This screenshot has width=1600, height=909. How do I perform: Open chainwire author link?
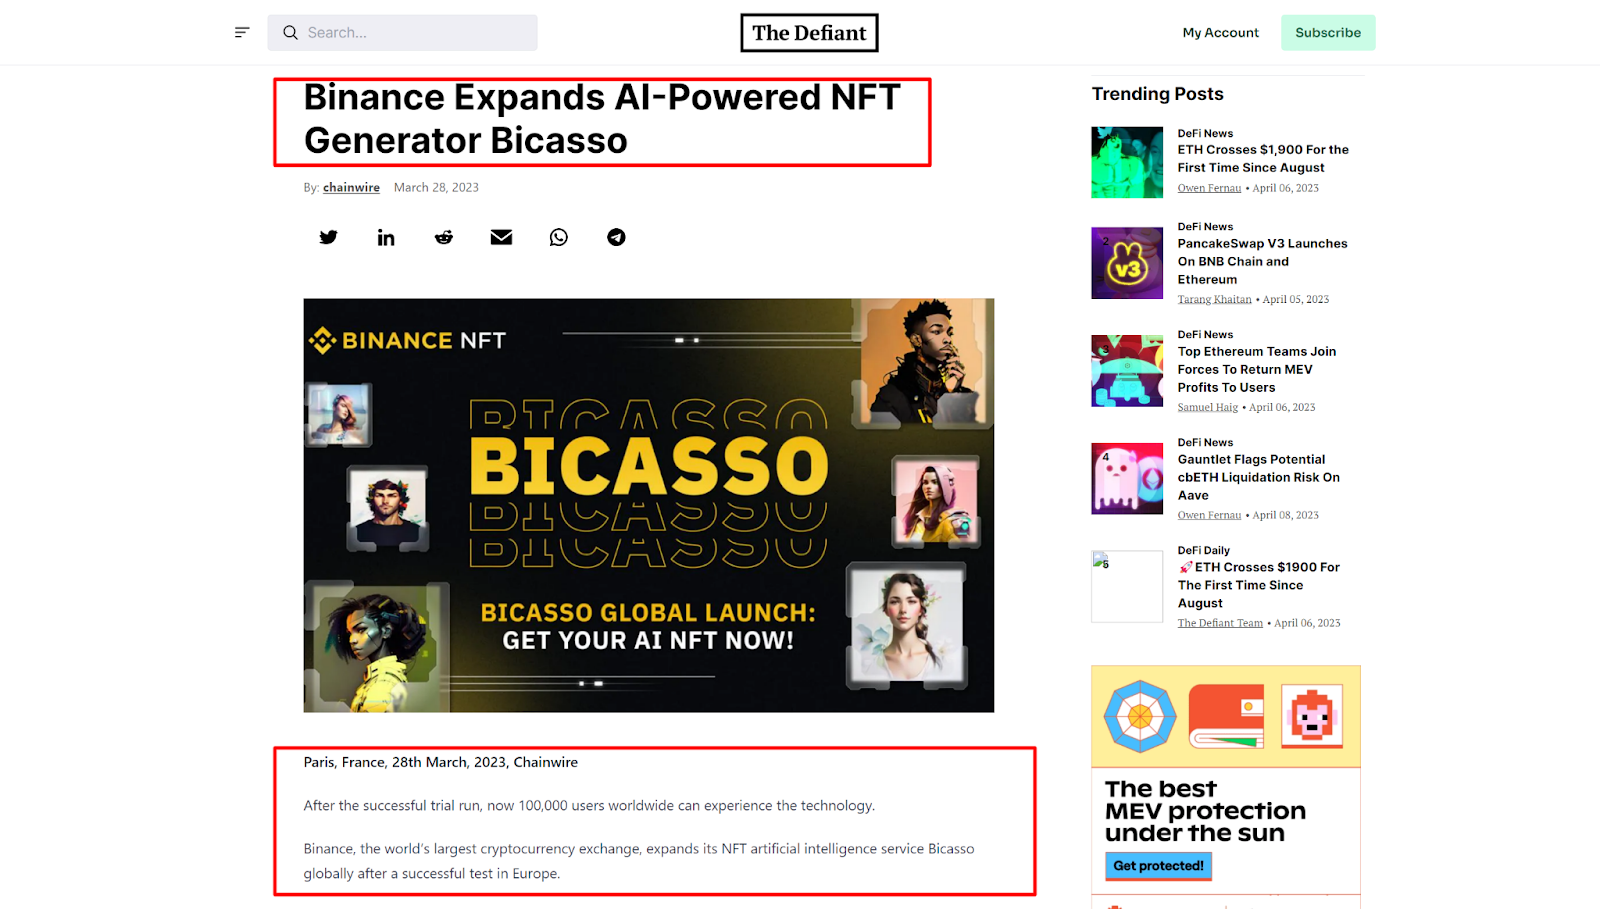(x=351, y=188)
